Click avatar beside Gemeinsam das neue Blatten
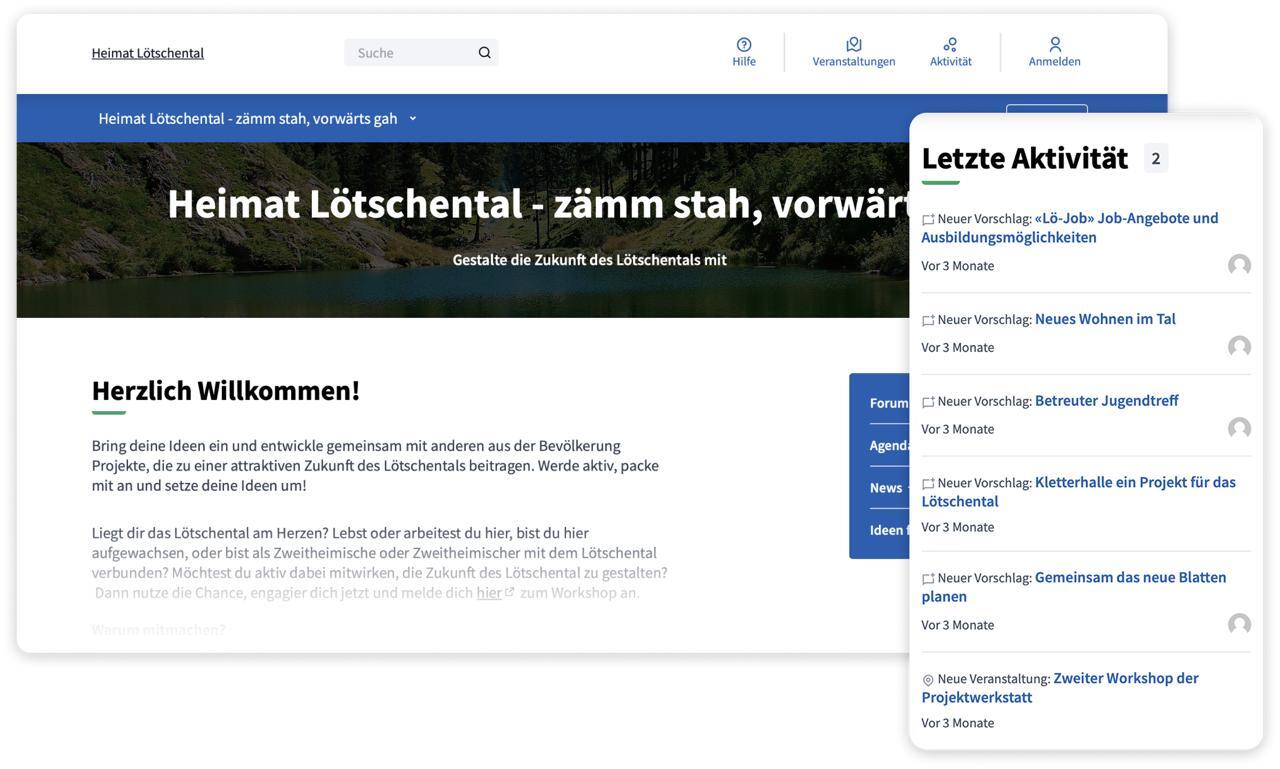 point(1239,625)
